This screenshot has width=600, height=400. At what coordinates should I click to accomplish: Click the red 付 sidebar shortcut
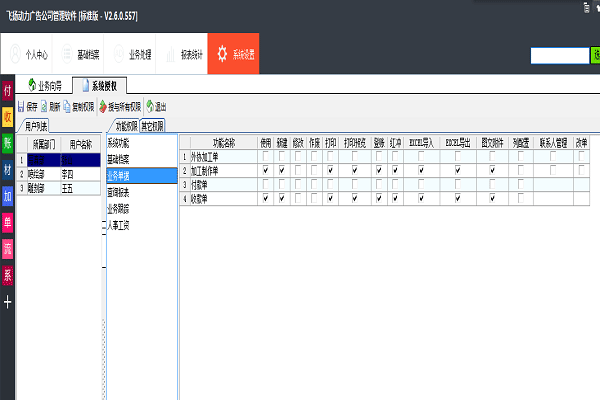pyautogui.click(x=8, y=91)
